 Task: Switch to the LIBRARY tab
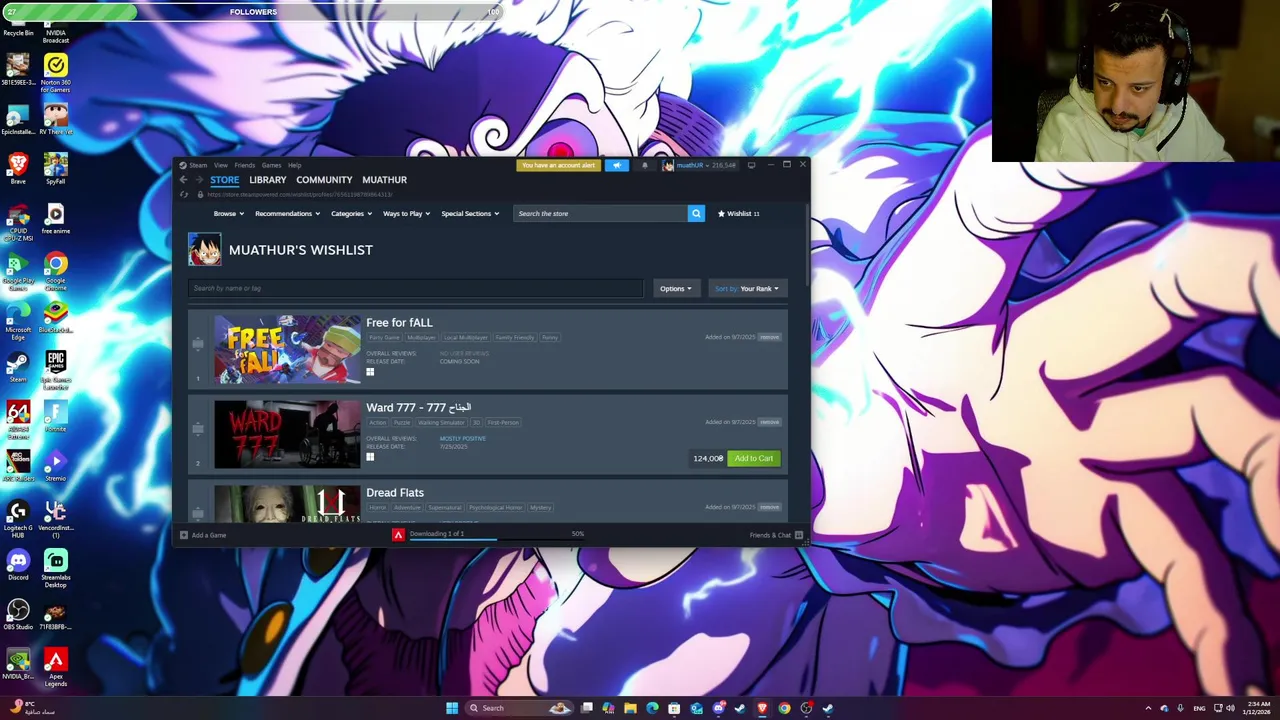click(x=268, y=180)
